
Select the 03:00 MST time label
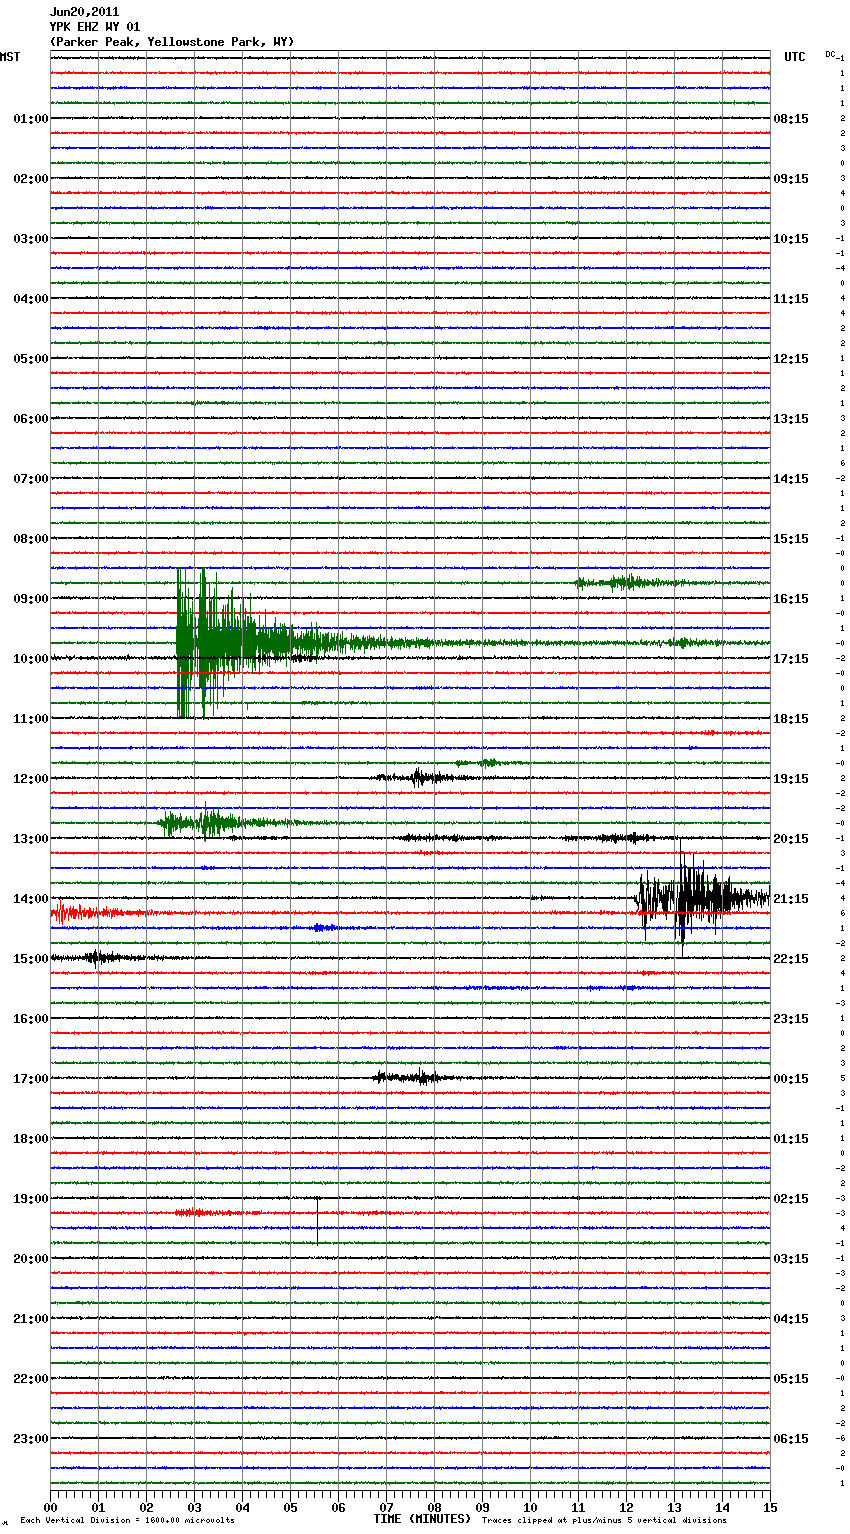[x=30, y=239]
